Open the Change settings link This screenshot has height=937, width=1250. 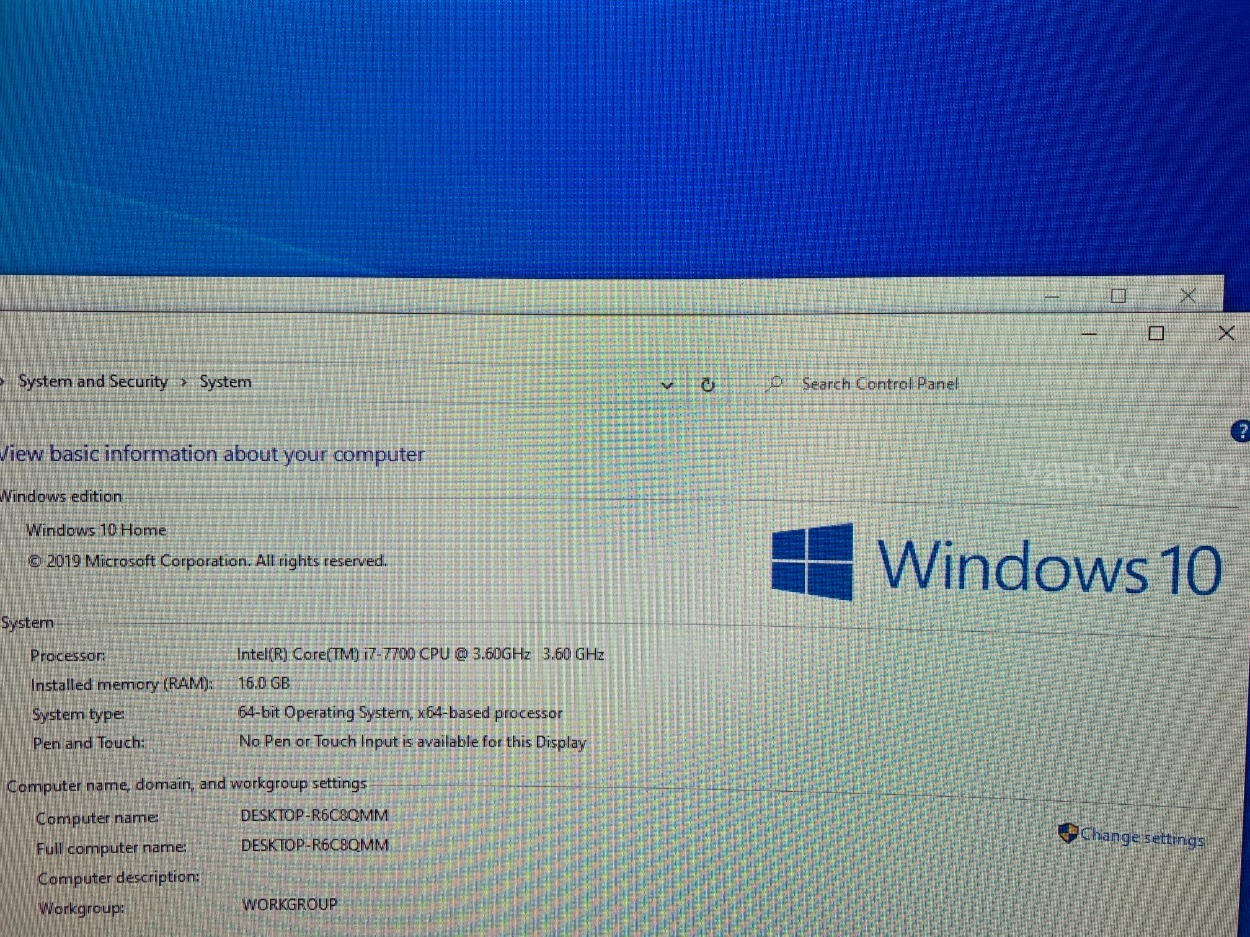tap(1142, 837)
